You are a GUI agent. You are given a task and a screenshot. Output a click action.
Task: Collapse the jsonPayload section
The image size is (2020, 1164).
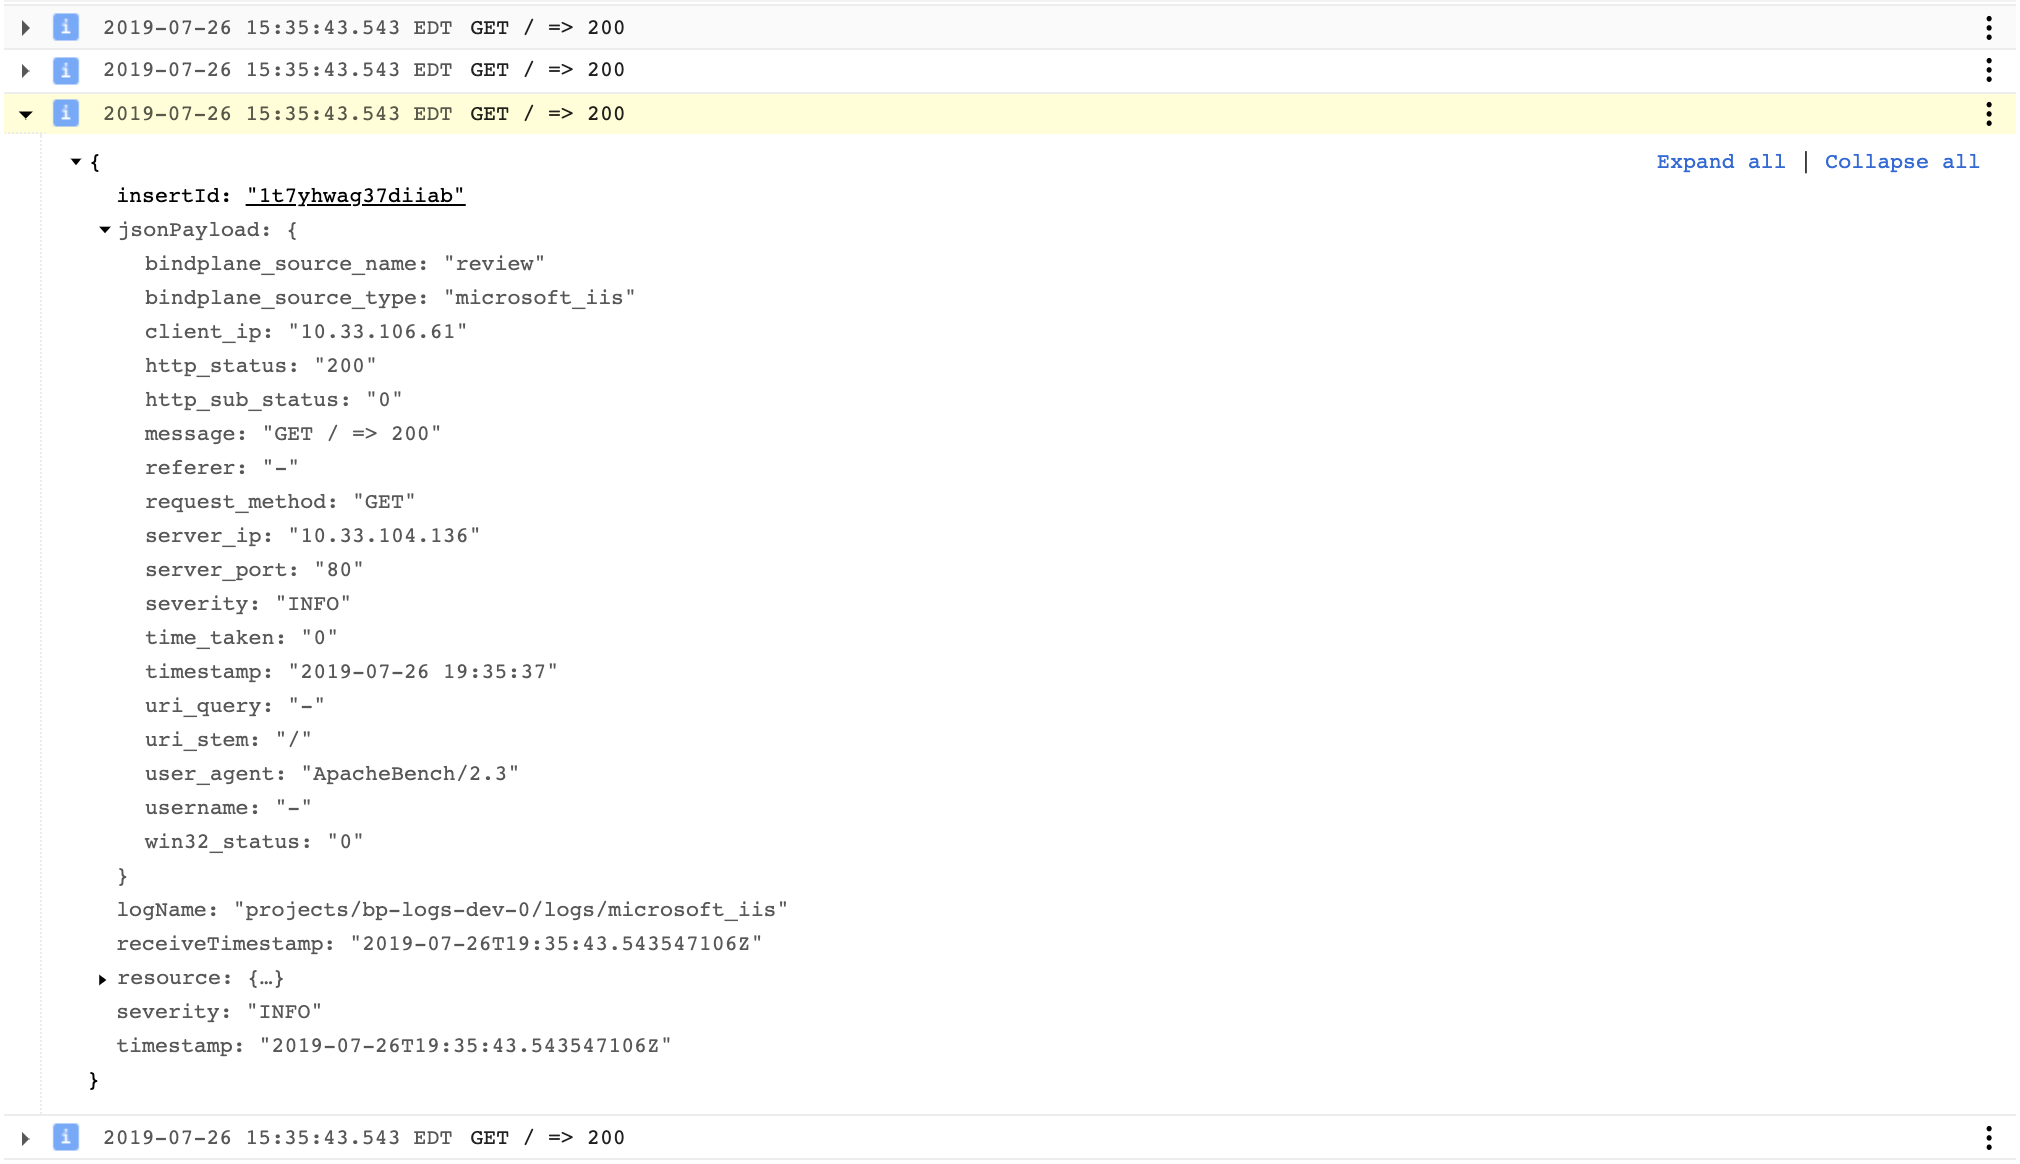pos(104,230)
